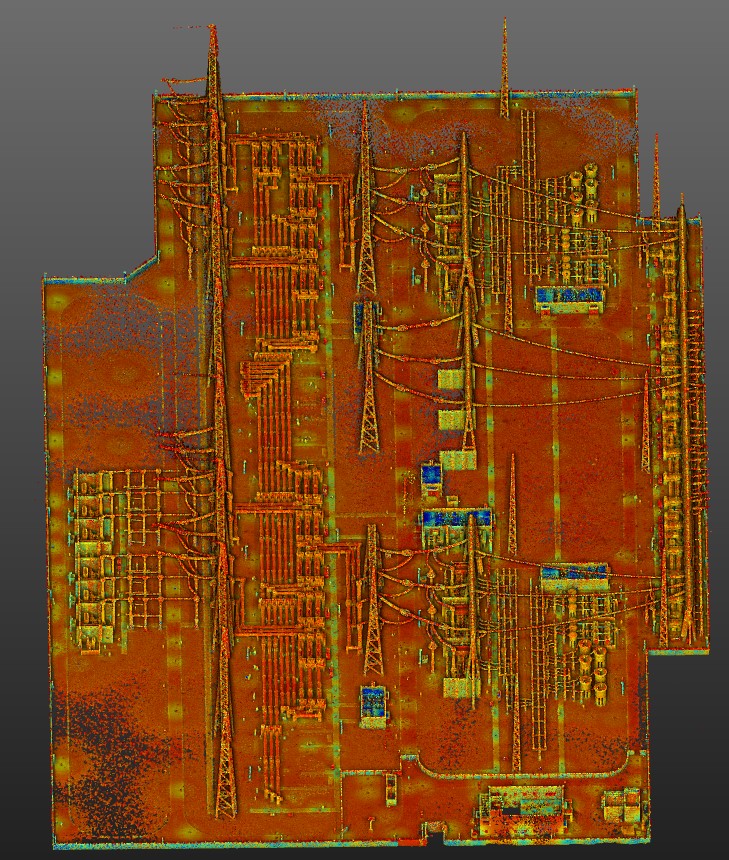The width and height of the screenshot is (729, 860).
Task: Click the lattice tower in the middle of the site
Action: coord(369,380)
